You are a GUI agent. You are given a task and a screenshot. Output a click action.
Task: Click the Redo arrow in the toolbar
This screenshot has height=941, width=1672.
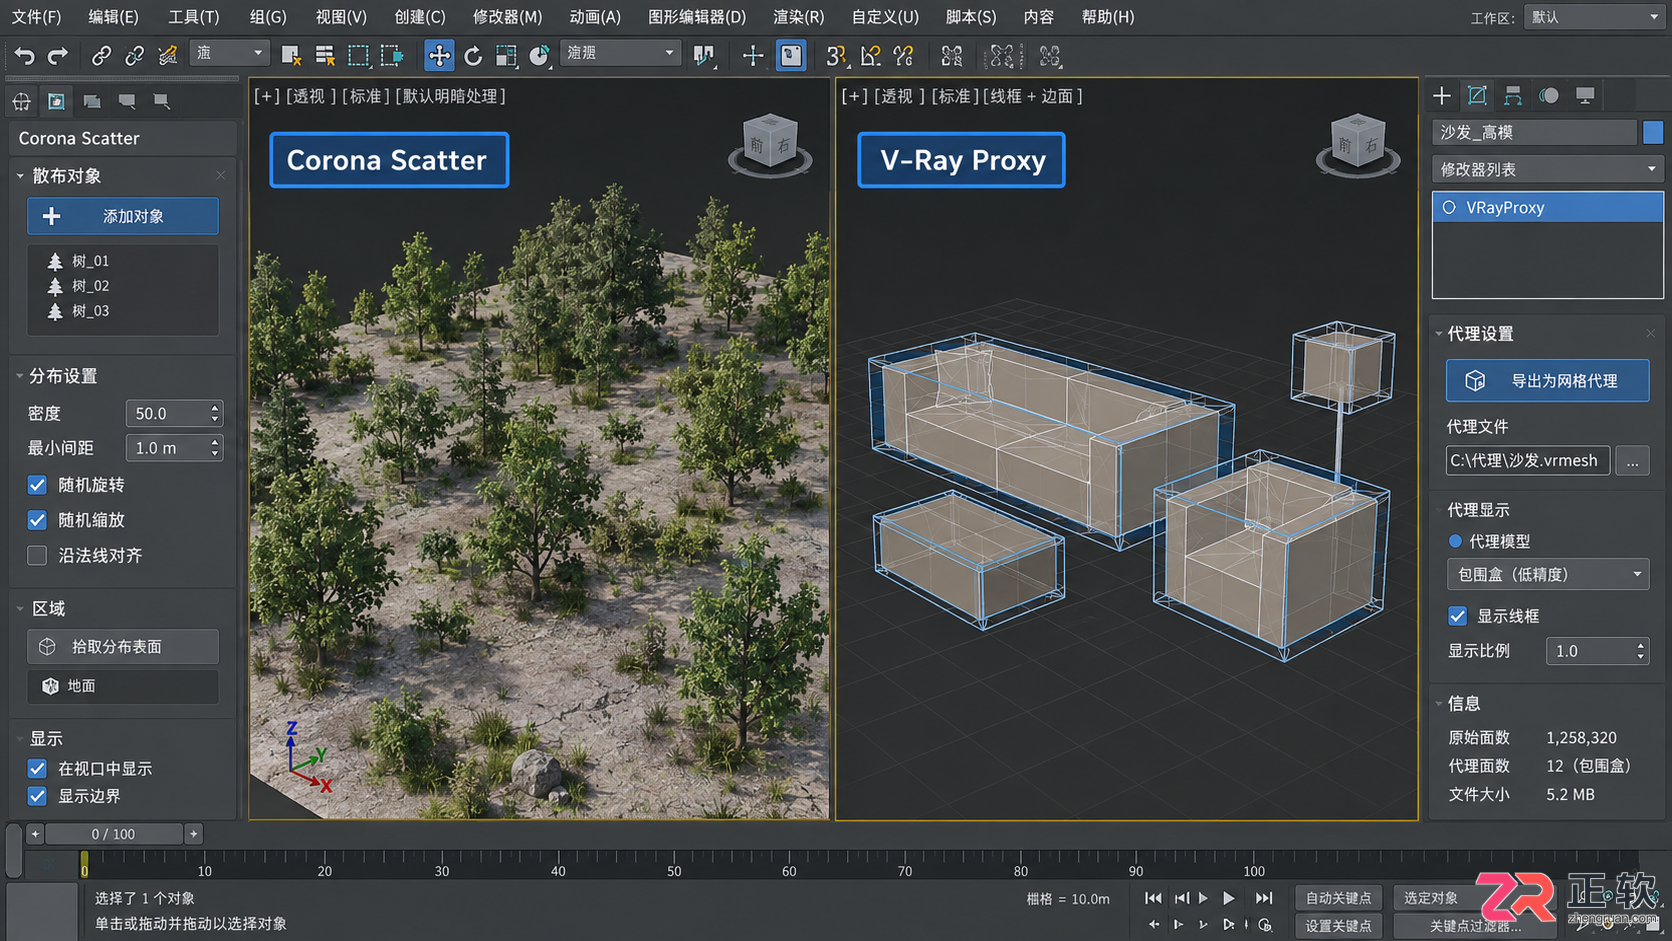point(58,56)
